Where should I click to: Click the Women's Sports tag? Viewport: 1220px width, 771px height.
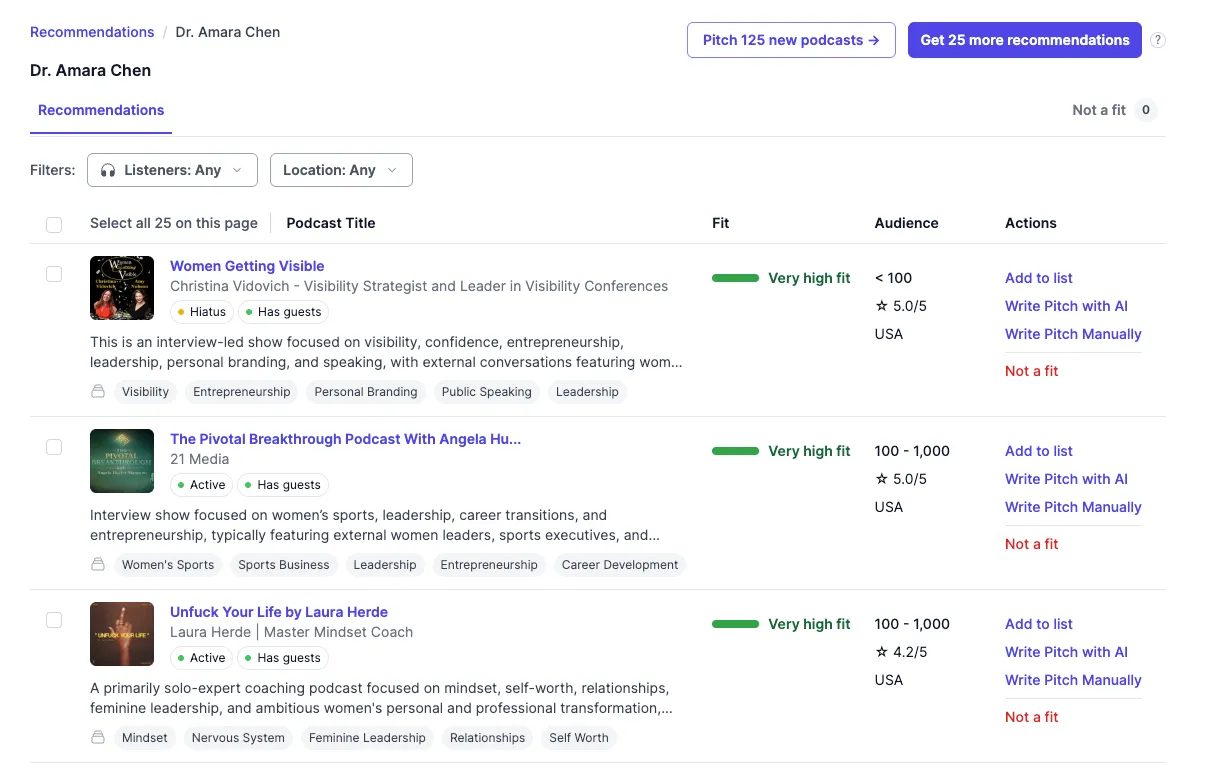pyautogui.click(x=168, y=565)
